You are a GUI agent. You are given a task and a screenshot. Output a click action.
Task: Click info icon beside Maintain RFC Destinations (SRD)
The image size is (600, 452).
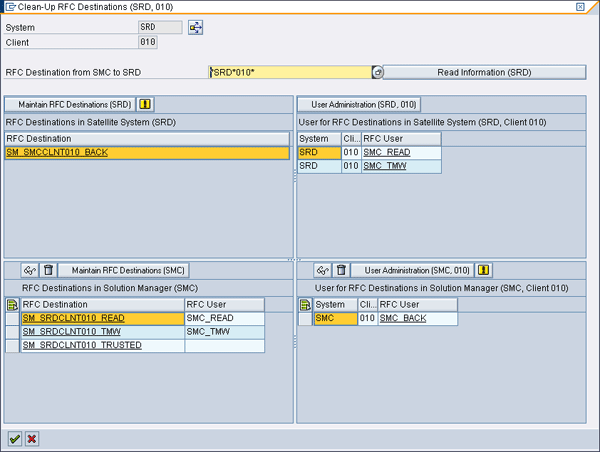[x=145, y=104]
